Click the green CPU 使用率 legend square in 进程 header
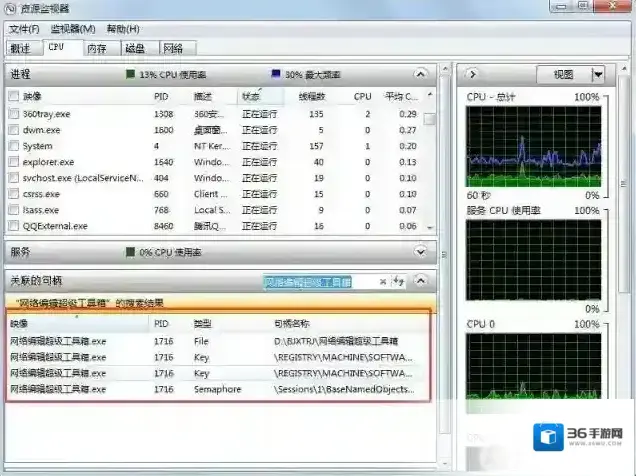The height and width of the screenshot is (476, 636). [x=130, y=74]
